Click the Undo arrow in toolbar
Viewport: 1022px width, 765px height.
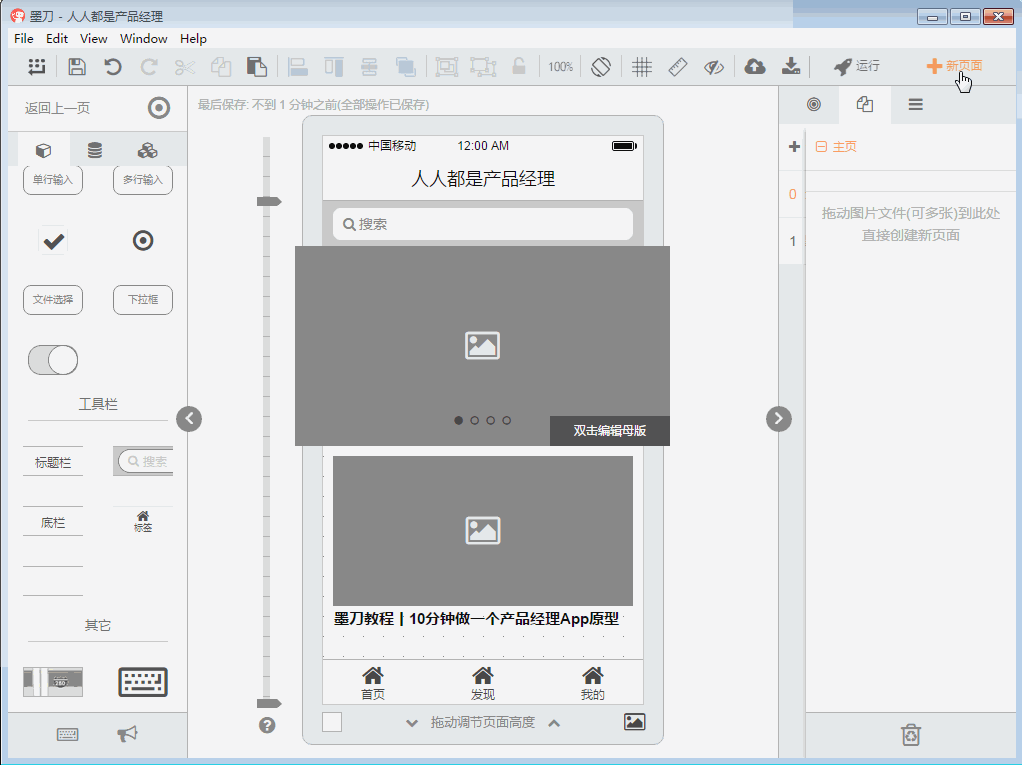(113, 67)
